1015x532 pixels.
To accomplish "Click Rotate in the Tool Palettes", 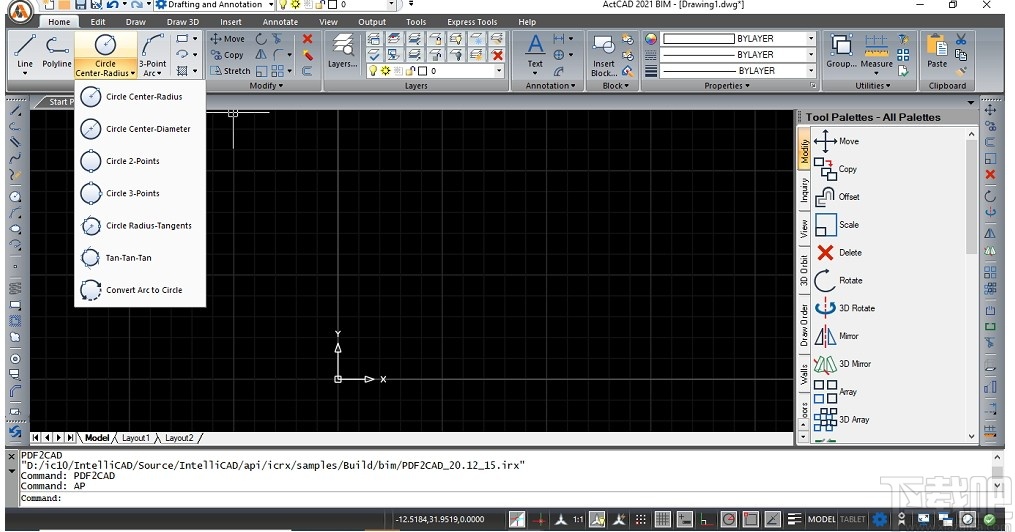I will tap(838, 280).
